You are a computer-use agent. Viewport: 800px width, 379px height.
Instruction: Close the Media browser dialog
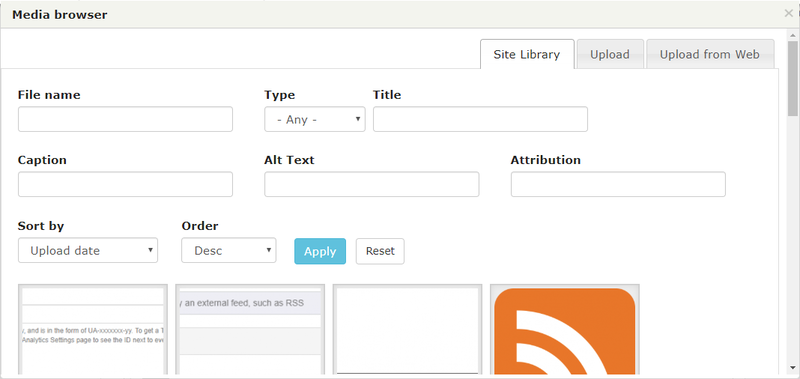pos(788,14)
